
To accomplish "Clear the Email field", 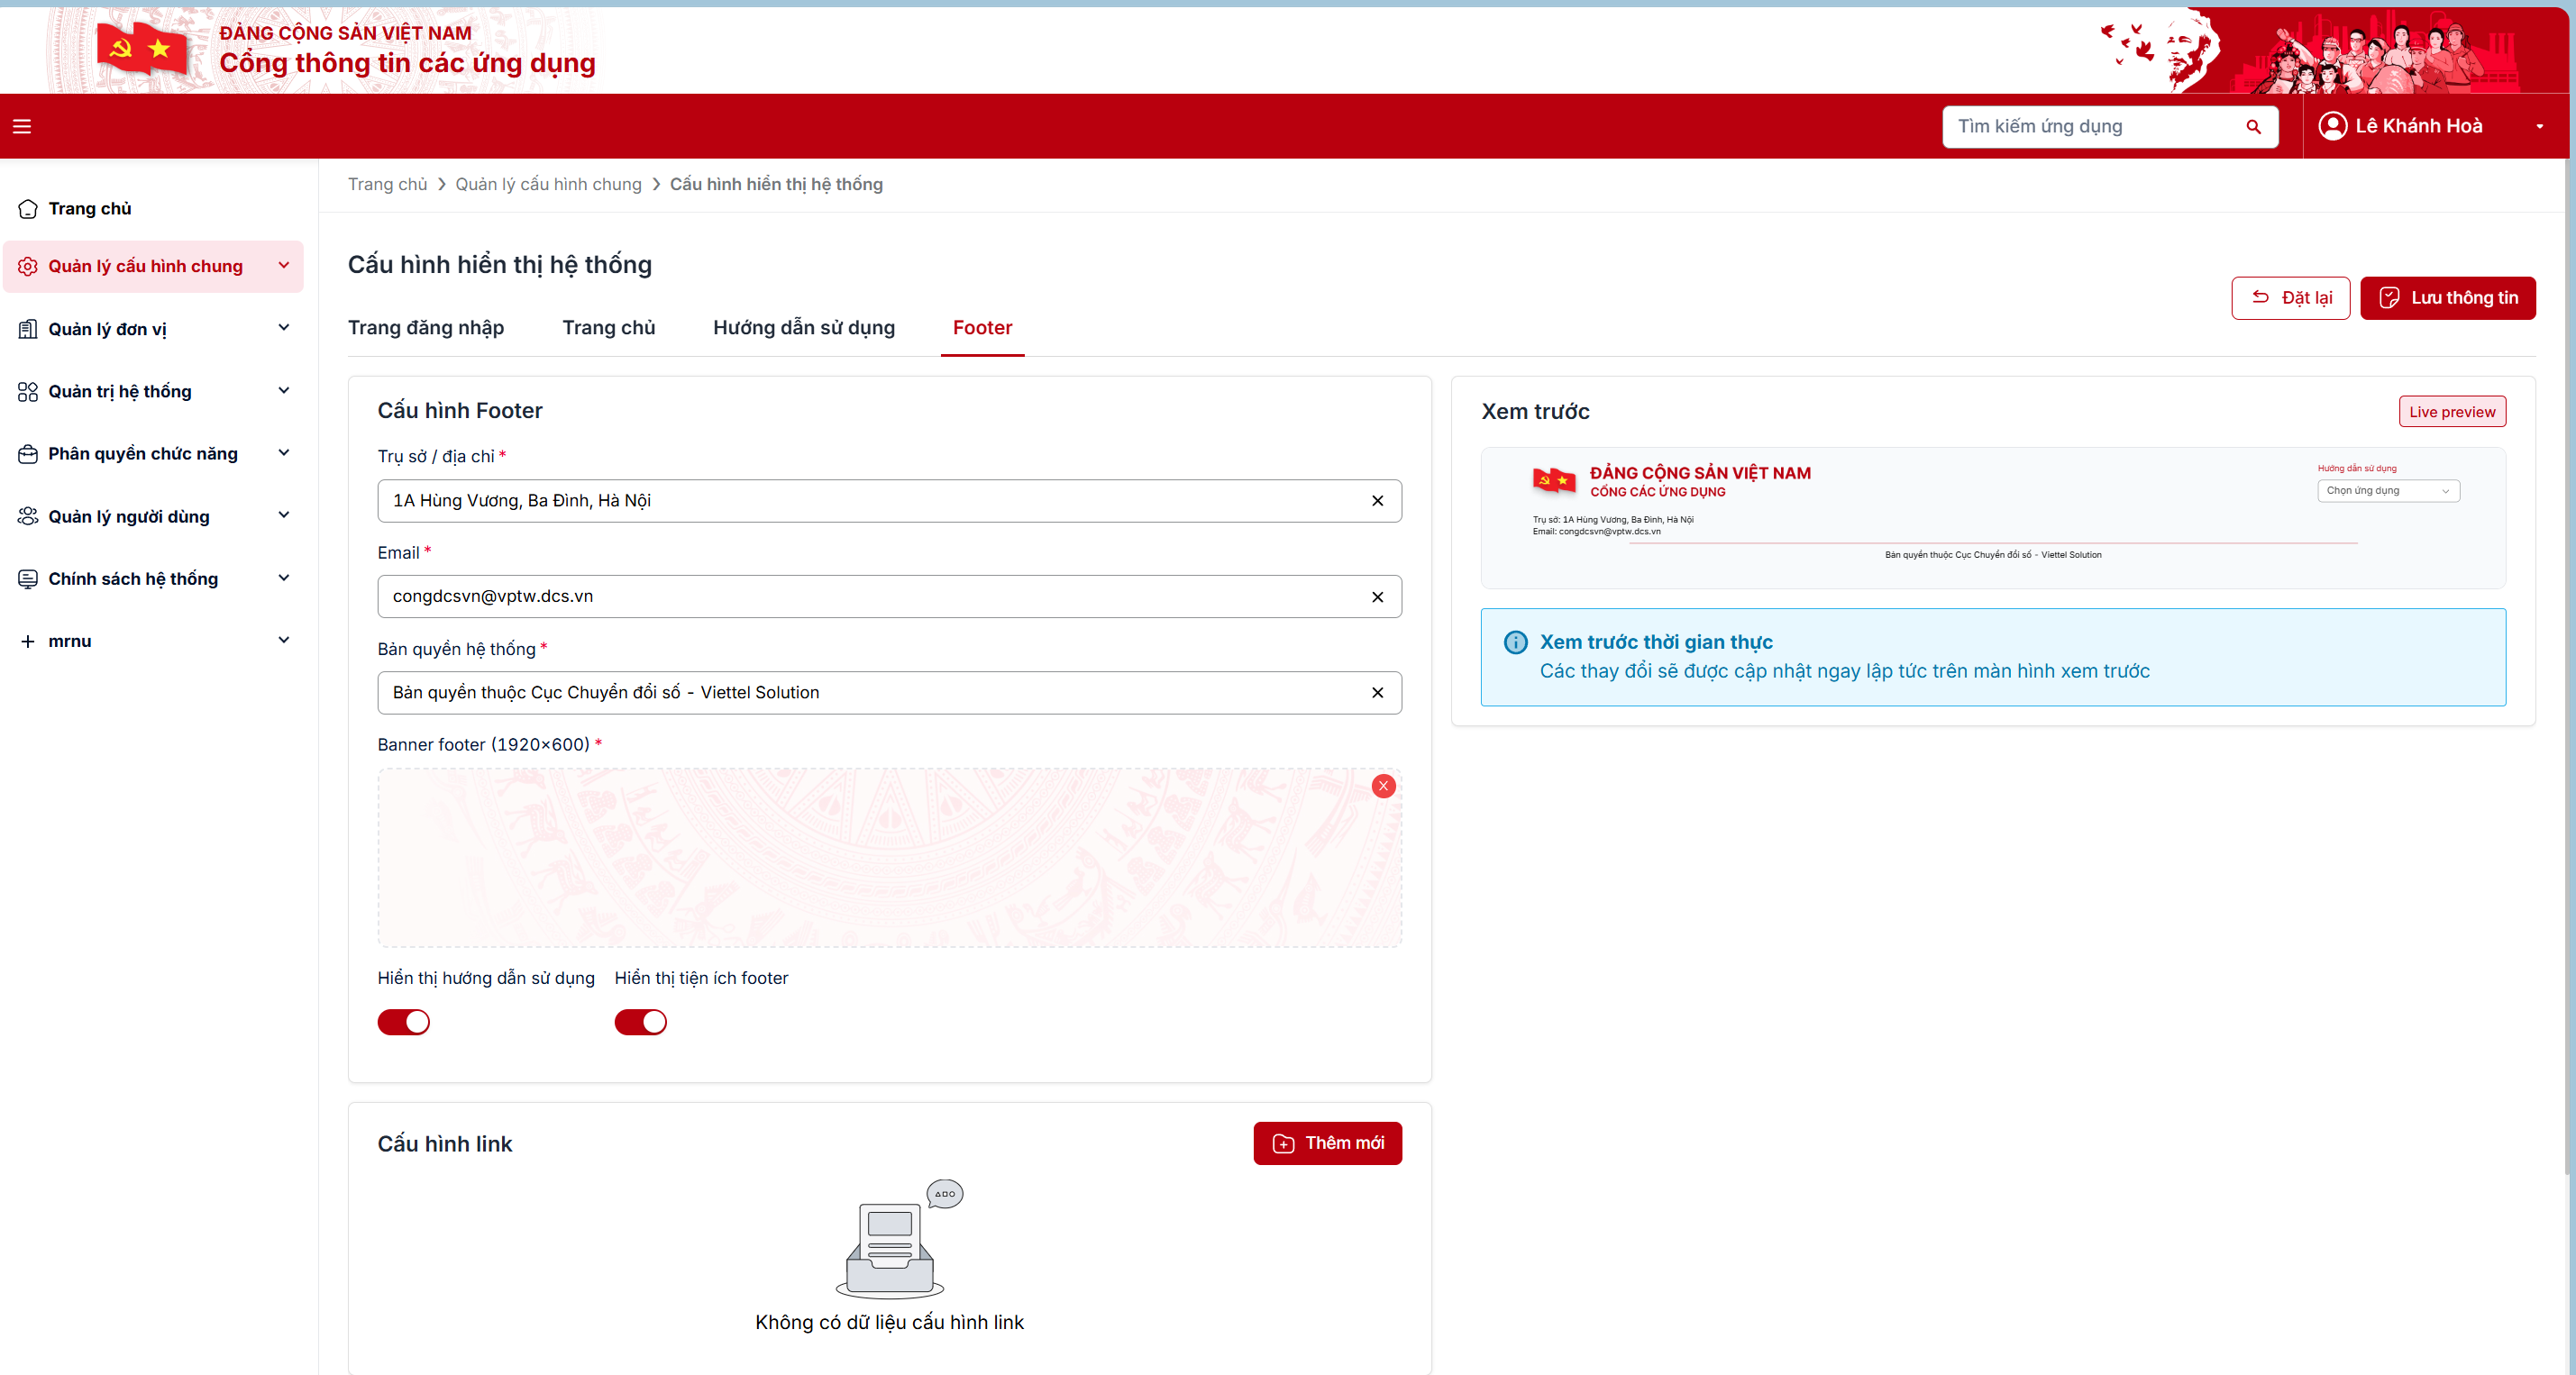I will 1377,597.
